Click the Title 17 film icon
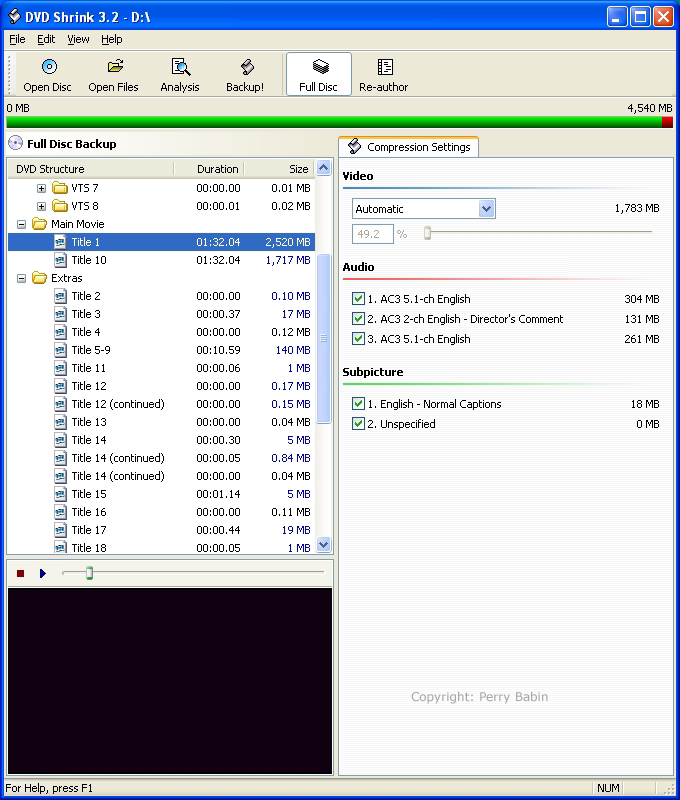The image size is (680, 800). 60,530
